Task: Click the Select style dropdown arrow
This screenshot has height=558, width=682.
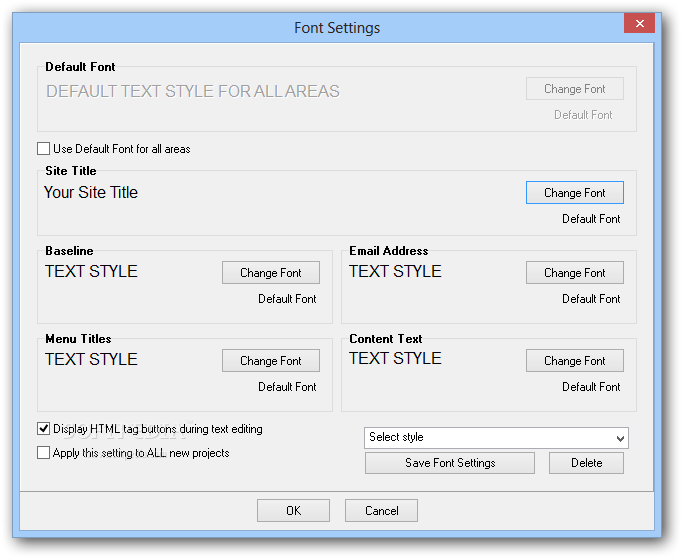Action: 621,438
